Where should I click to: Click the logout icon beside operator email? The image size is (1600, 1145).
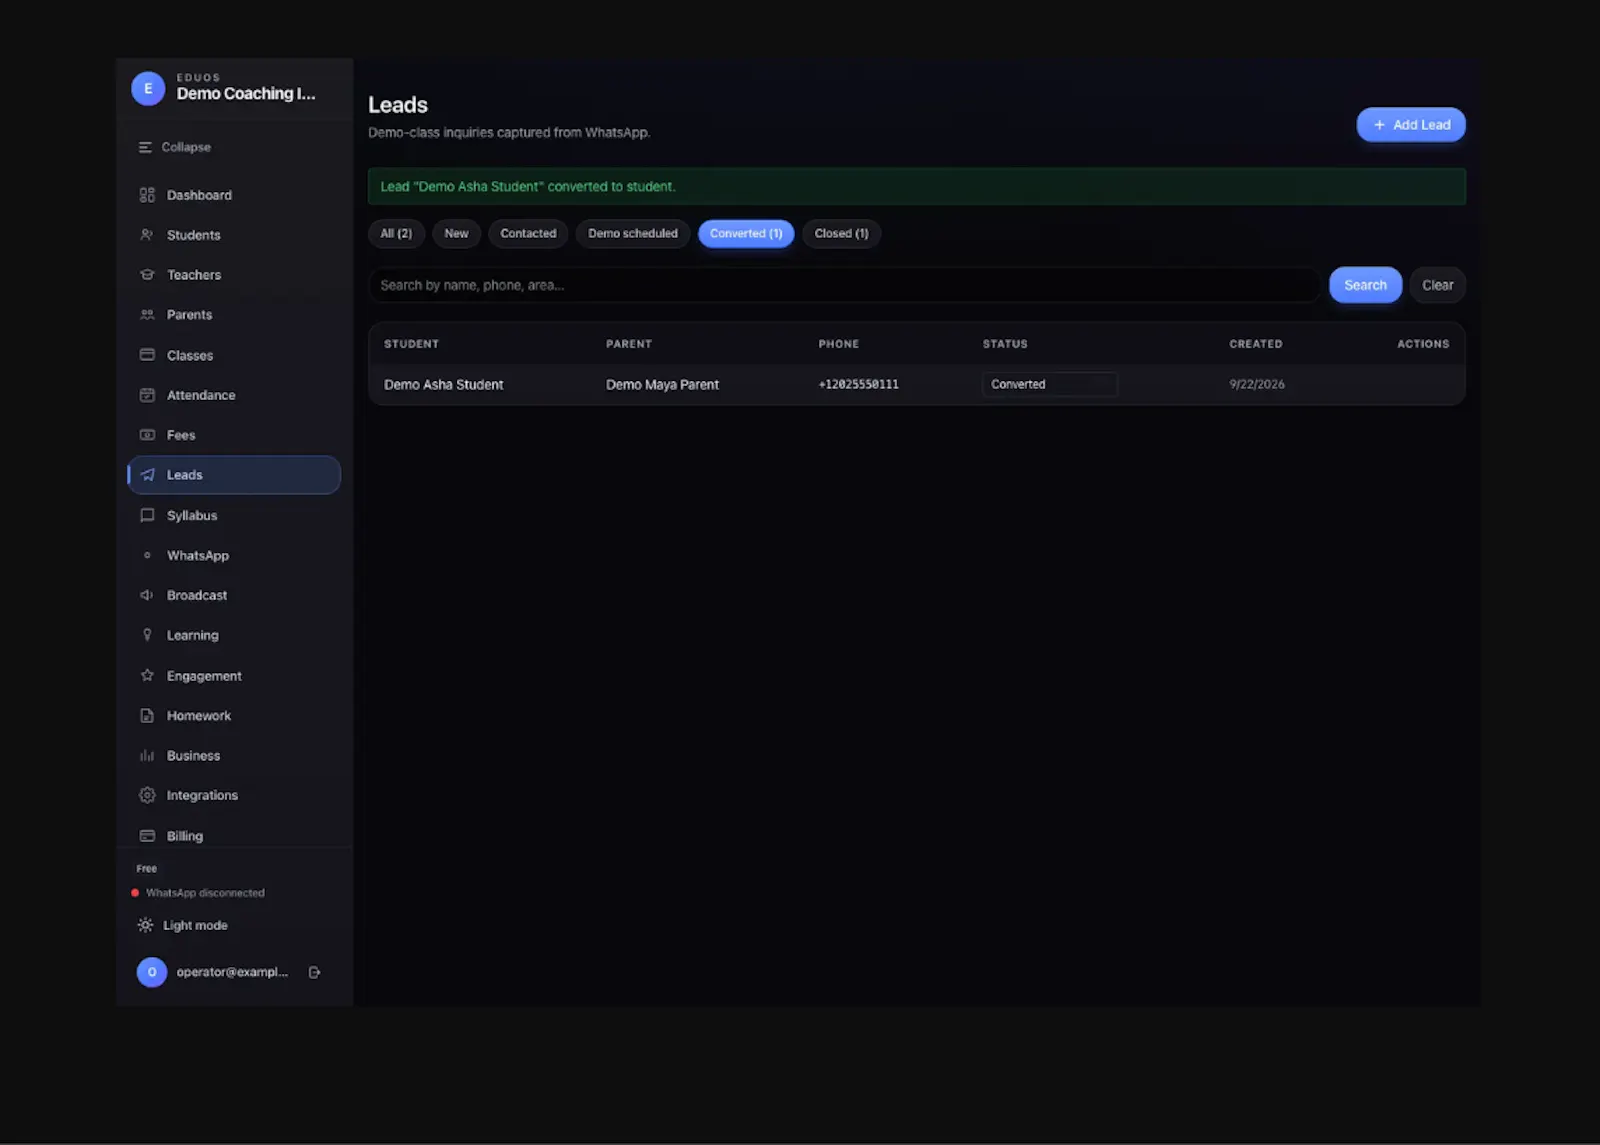point(314,972)
